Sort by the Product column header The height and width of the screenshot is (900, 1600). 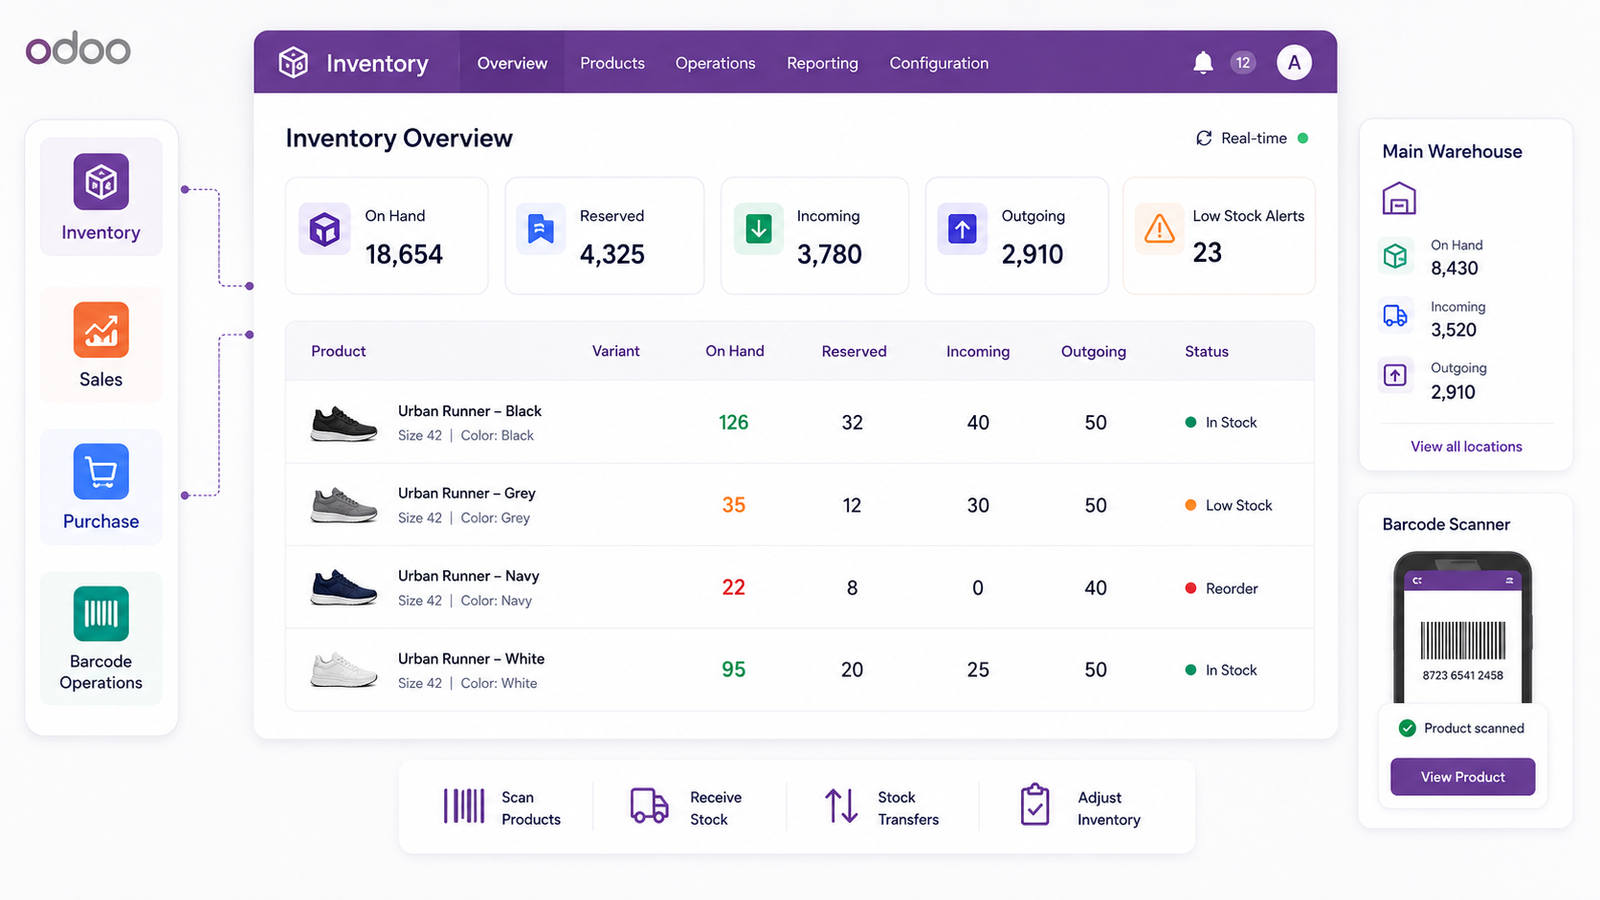pyautogui.click(x=338, y=351)
